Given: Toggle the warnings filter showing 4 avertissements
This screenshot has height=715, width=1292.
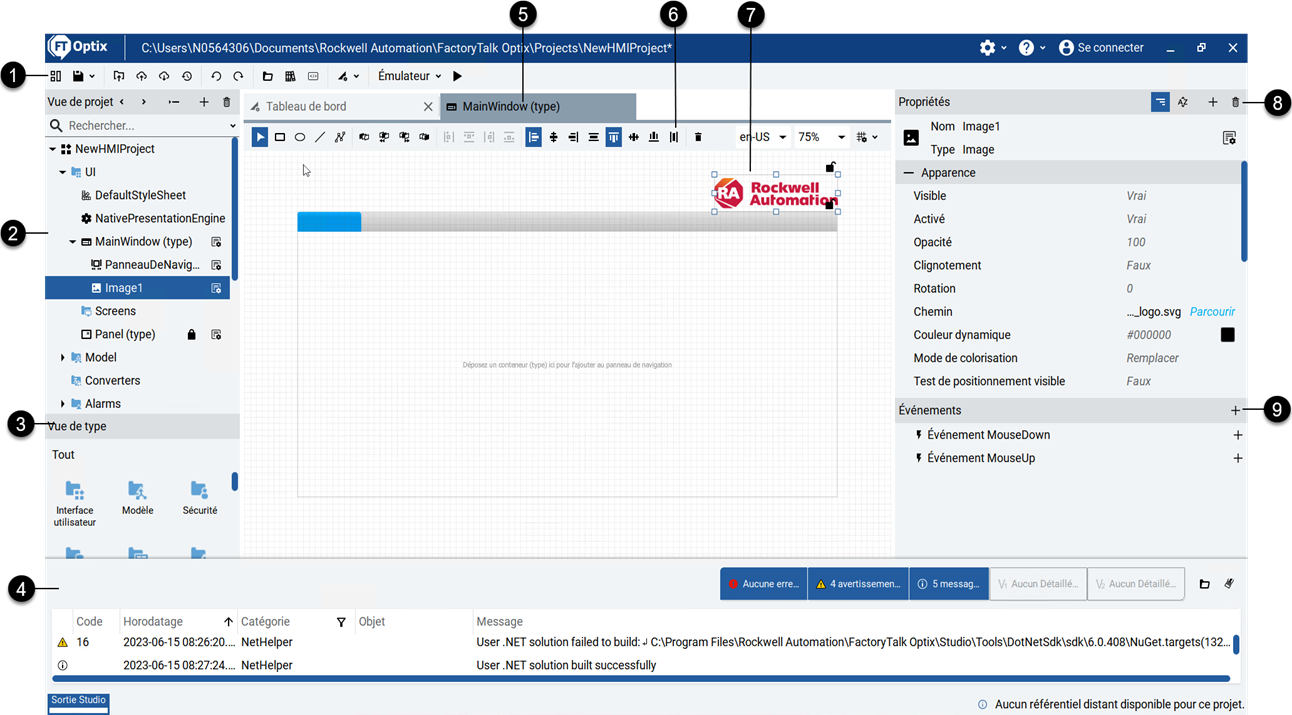Looking at the screenshot, I should 858,584.
